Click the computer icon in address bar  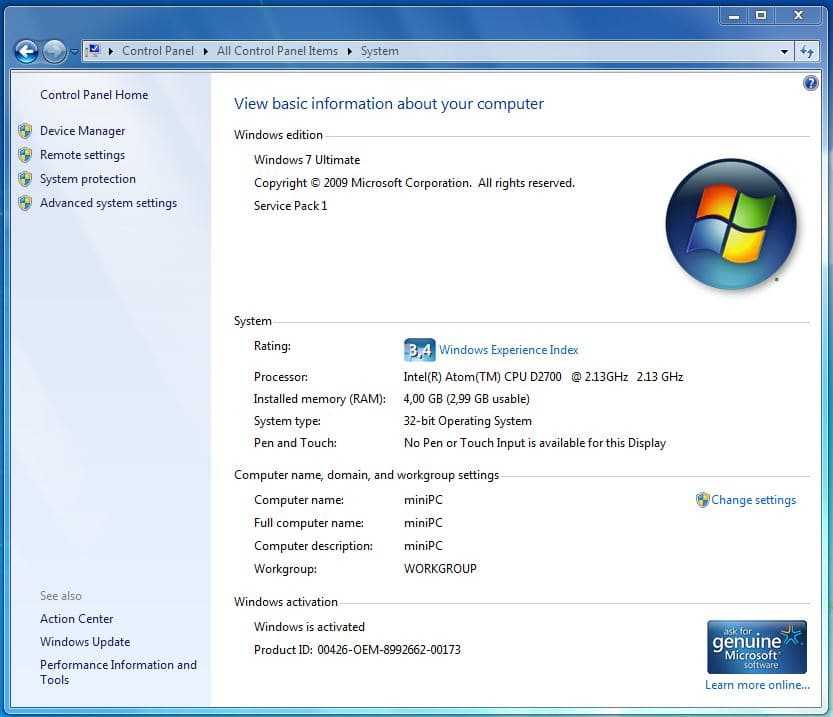94,50
